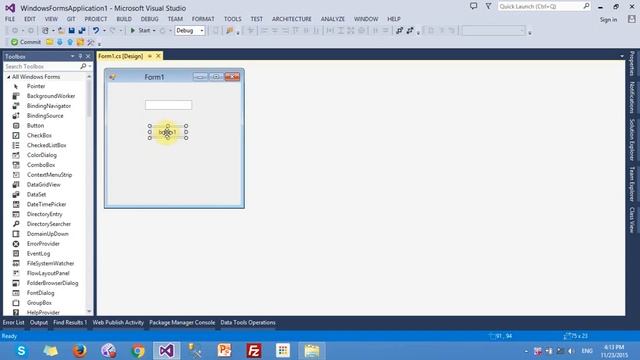Collapse the All Windows Forms group
Image resolution: width=640 pixels, height=360 pixels.
[9, 77]
